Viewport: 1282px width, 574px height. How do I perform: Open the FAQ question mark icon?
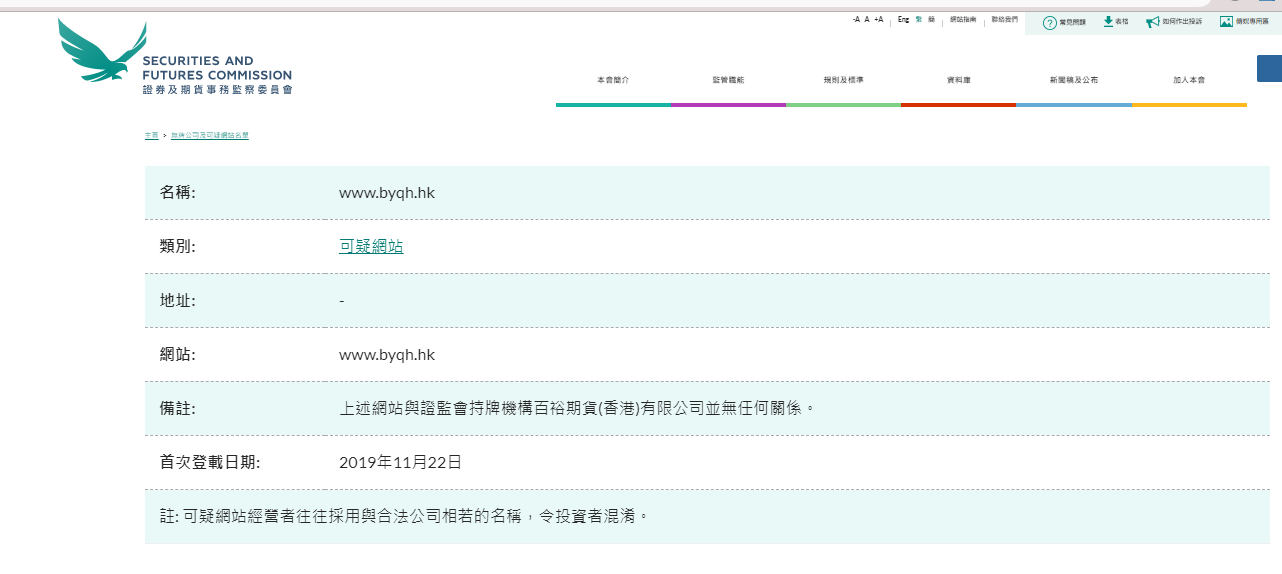pyautogui.click(x=1049, y=22)
